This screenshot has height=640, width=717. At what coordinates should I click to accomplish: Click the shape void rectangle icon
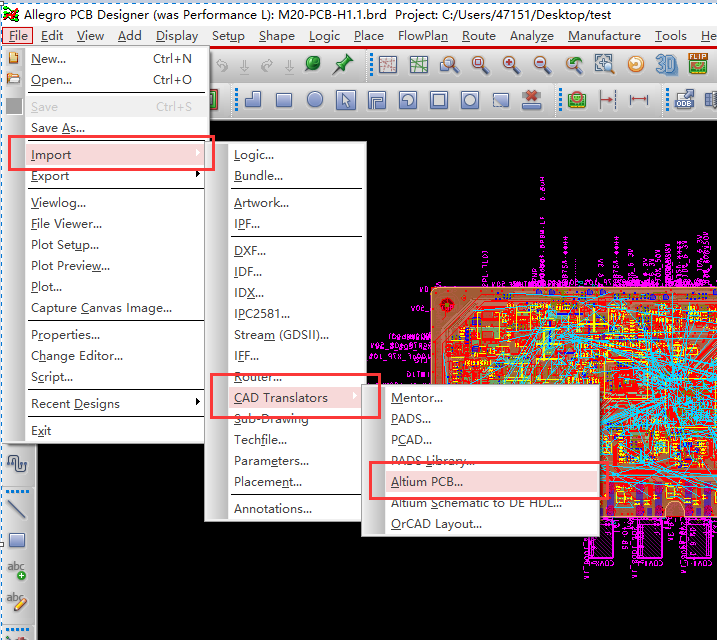point(439,100)
